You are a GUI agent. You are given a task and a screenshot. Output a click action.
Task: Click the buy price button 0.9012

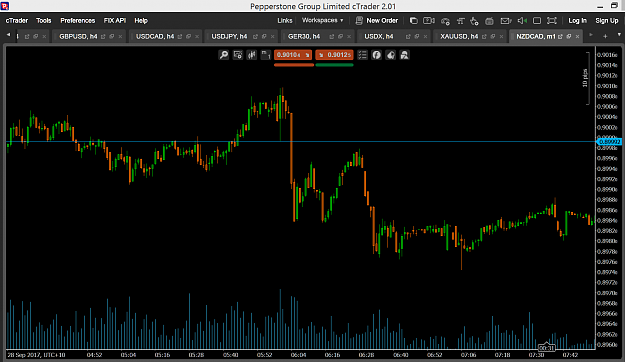click(x=334, y=55)
